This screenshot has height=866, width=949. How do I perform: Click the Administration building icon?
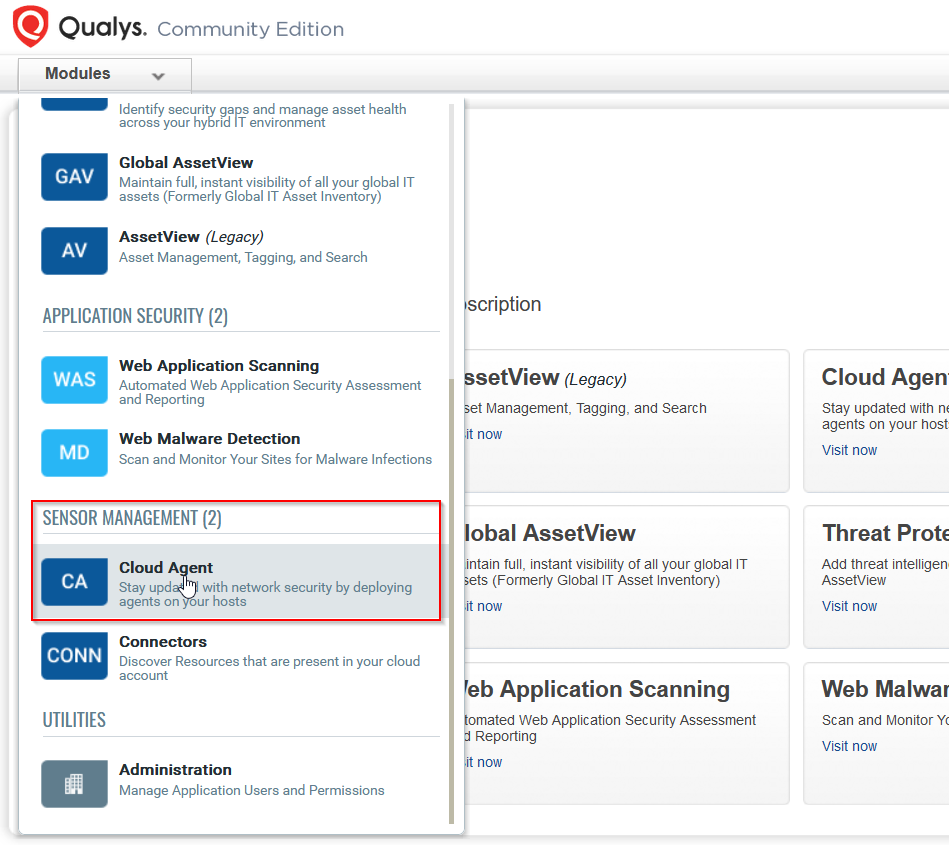point(74,784)
